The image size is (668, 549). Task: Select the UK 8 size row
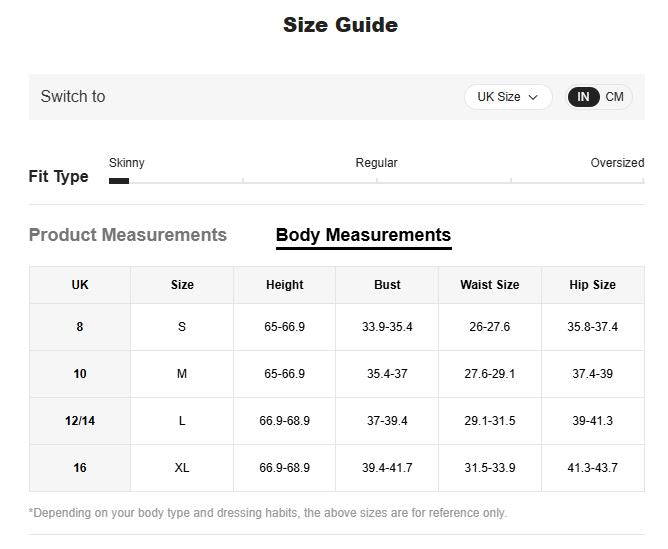pyautogui.click(x=80, y=327)
